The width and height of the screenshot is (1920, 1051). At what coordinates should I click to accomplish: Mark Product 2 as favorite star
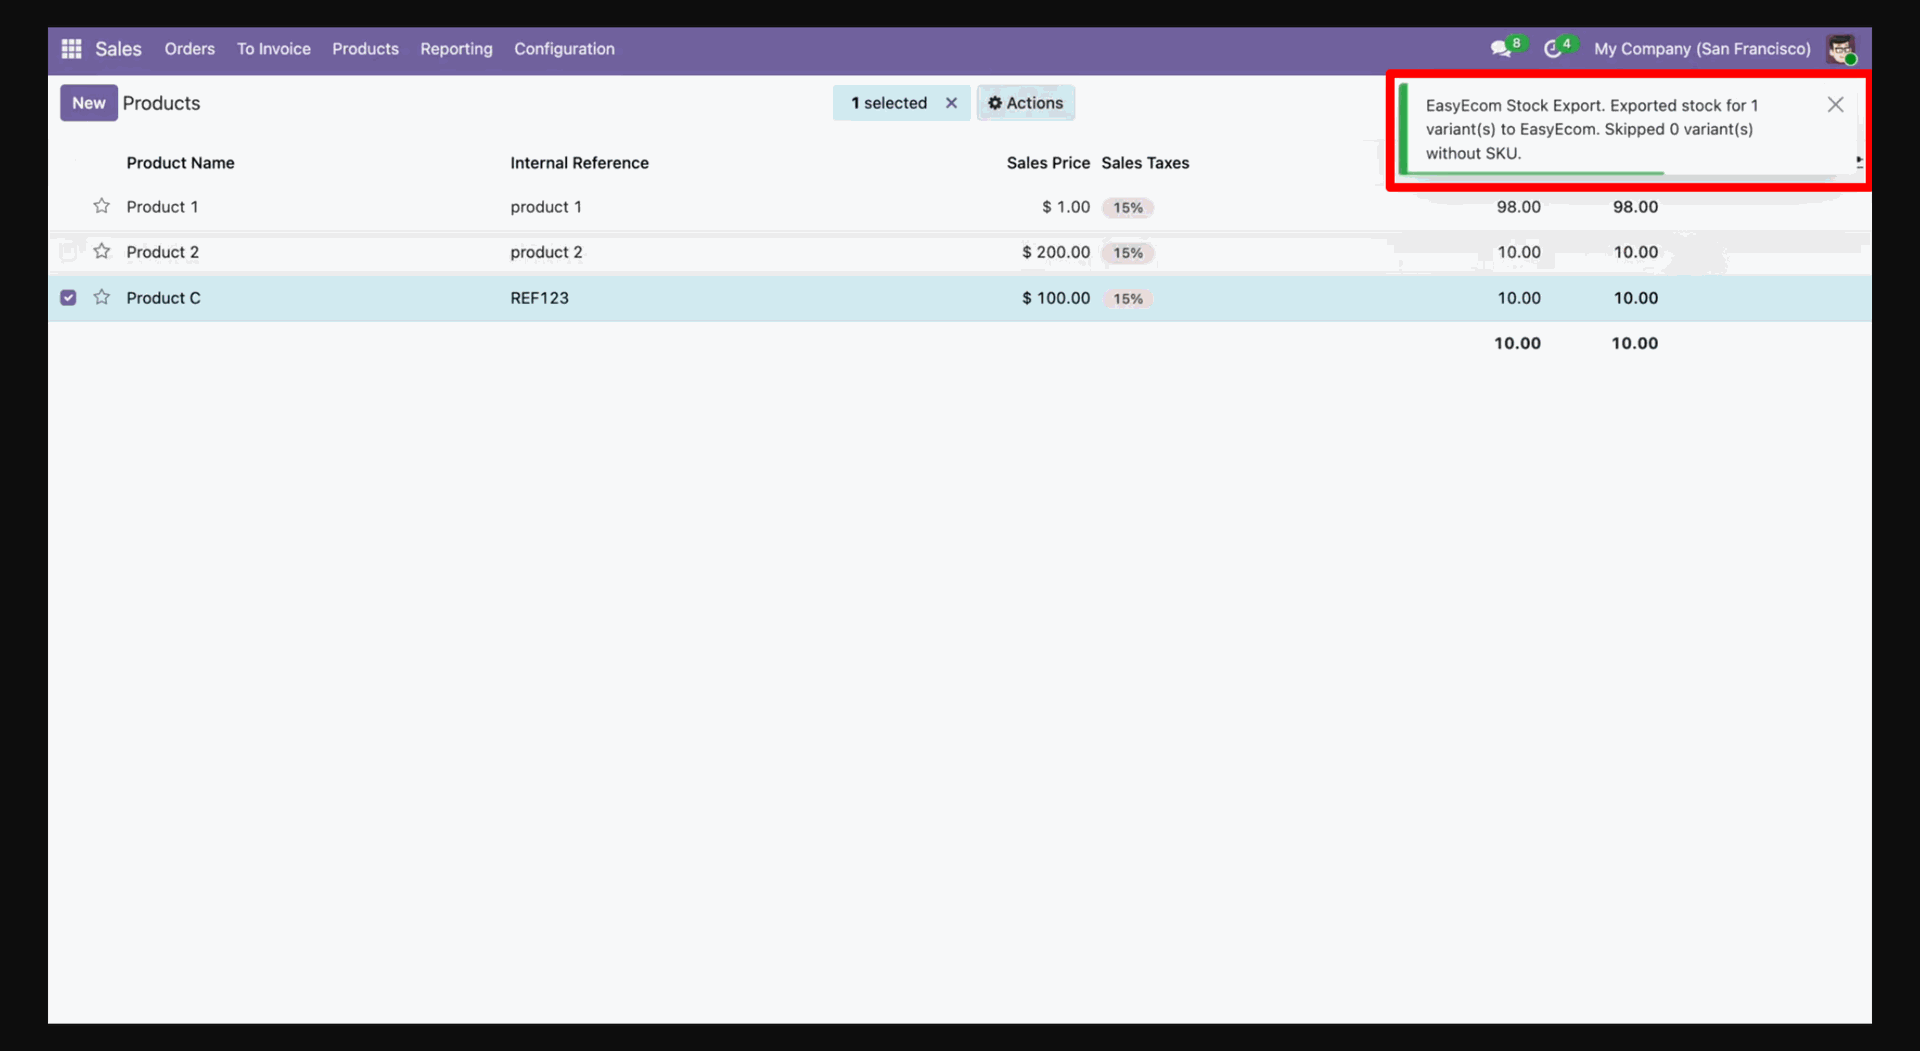[x=101, y=251]
